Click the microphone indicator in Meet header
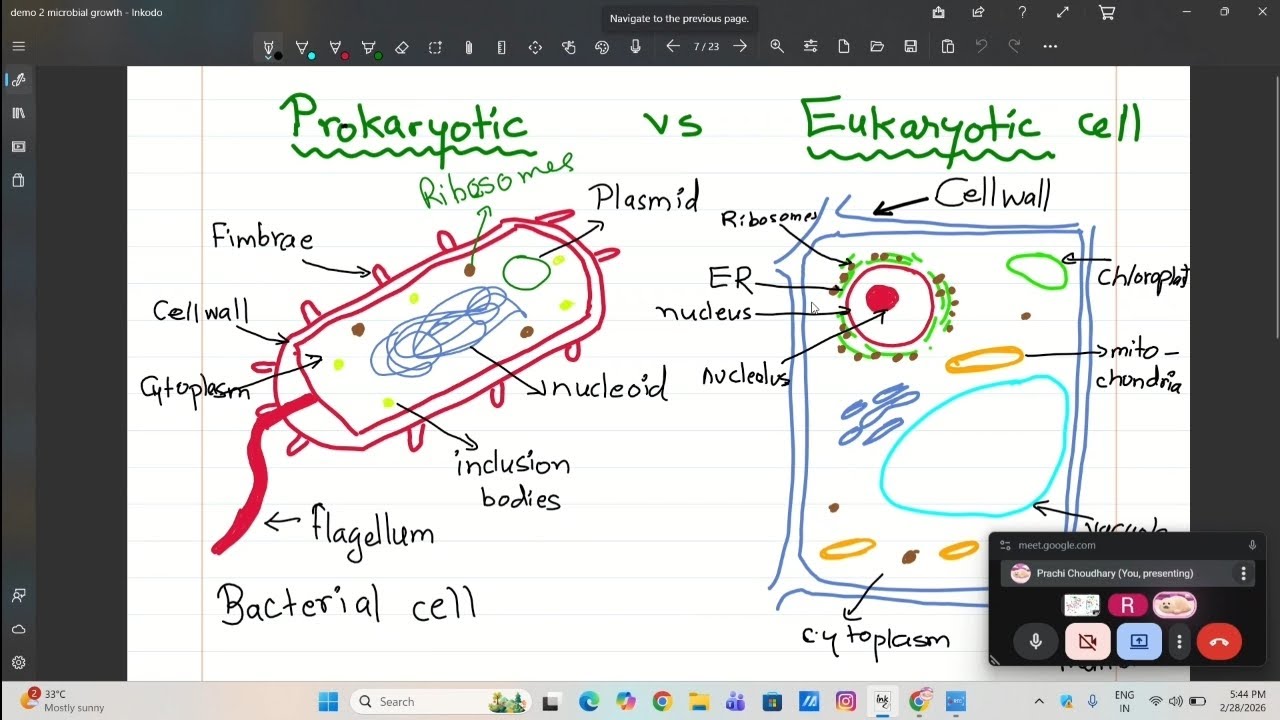Image resolution: width=1280 pixels, height=720 pixels. pos(1252,545)
